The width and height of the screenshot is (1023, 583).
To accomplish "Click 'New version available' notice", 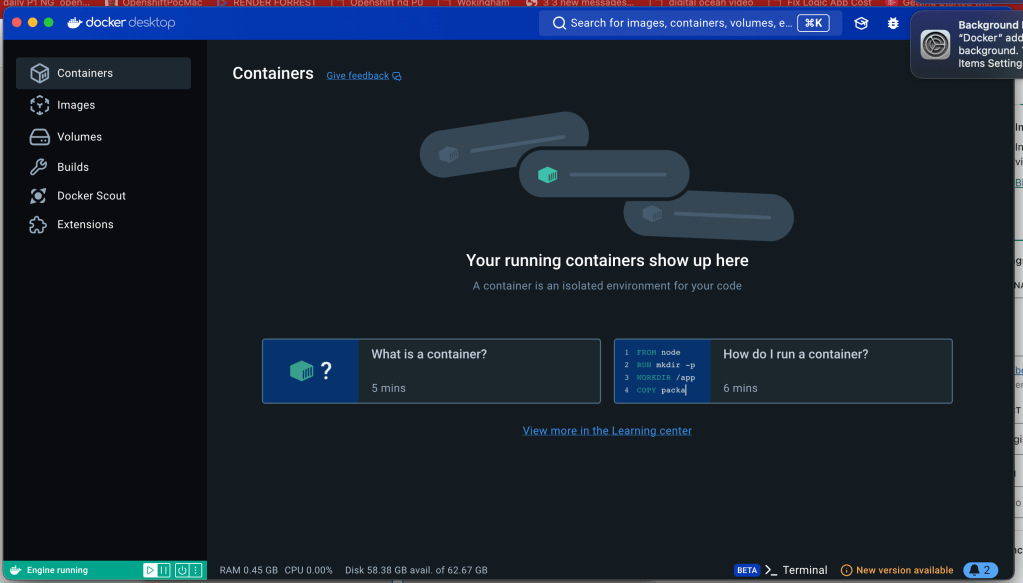I will coord(897,570).
